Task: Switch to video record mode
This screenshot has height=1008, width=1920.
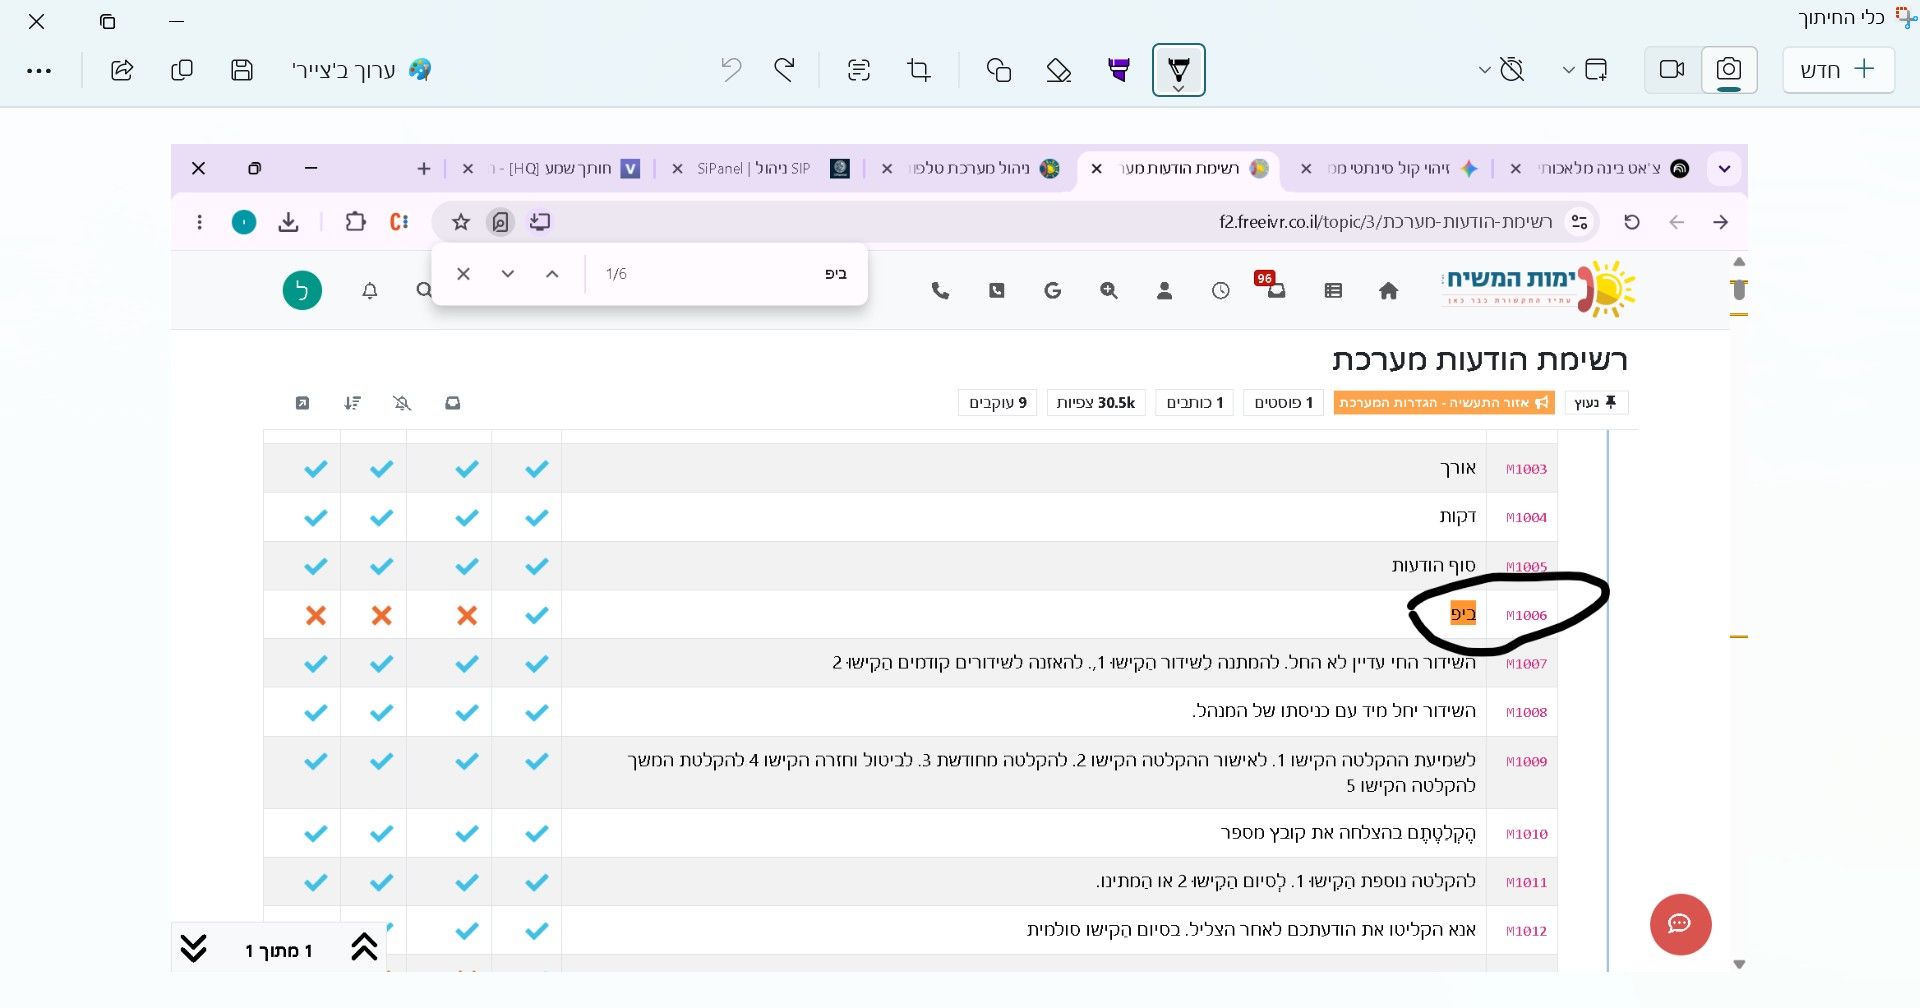Action: tap(1672, 70)
